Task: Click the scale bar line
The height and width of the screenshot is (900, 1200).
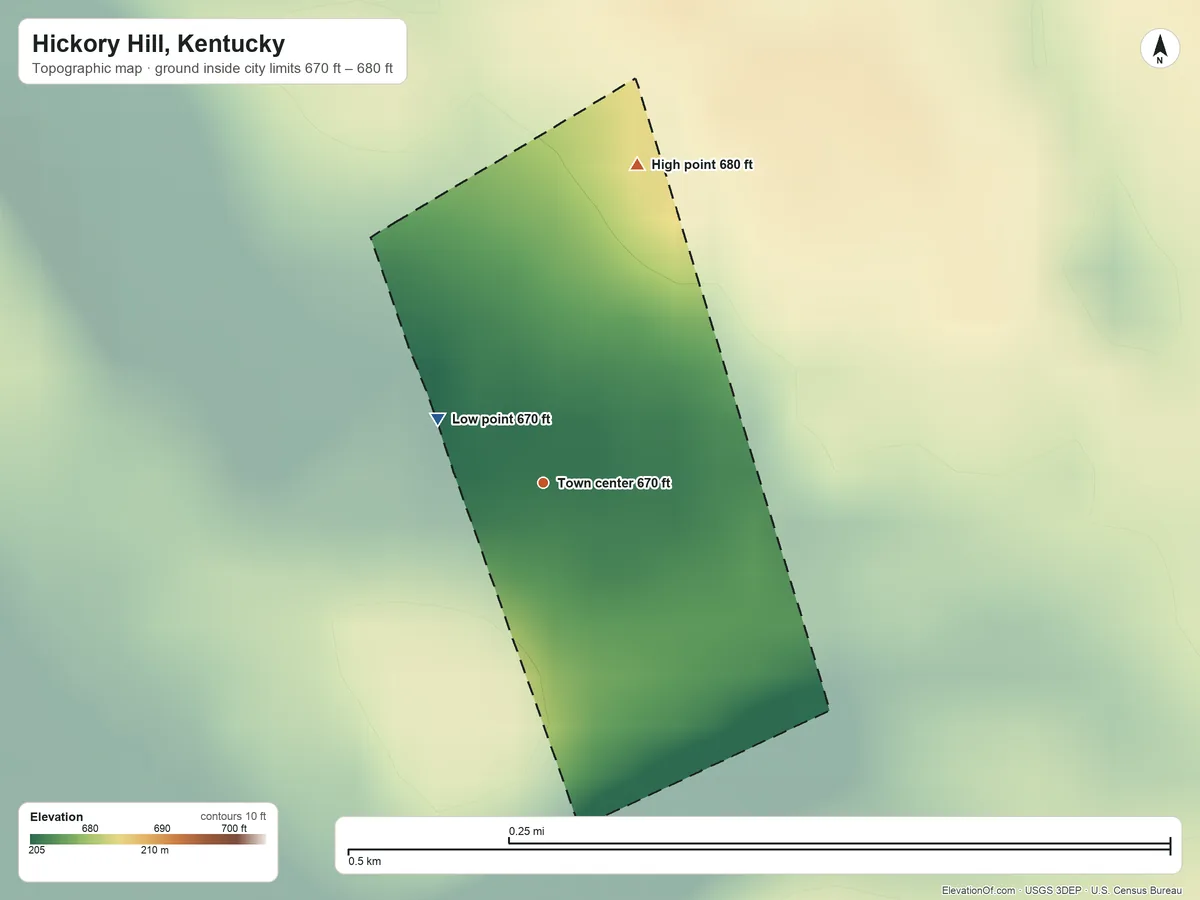Action: click(x=759, y=847)
